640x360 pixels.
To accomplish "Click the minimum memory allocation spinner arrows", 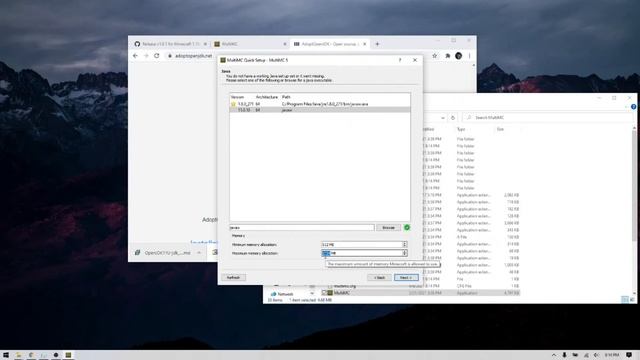I will pos(404,244).
